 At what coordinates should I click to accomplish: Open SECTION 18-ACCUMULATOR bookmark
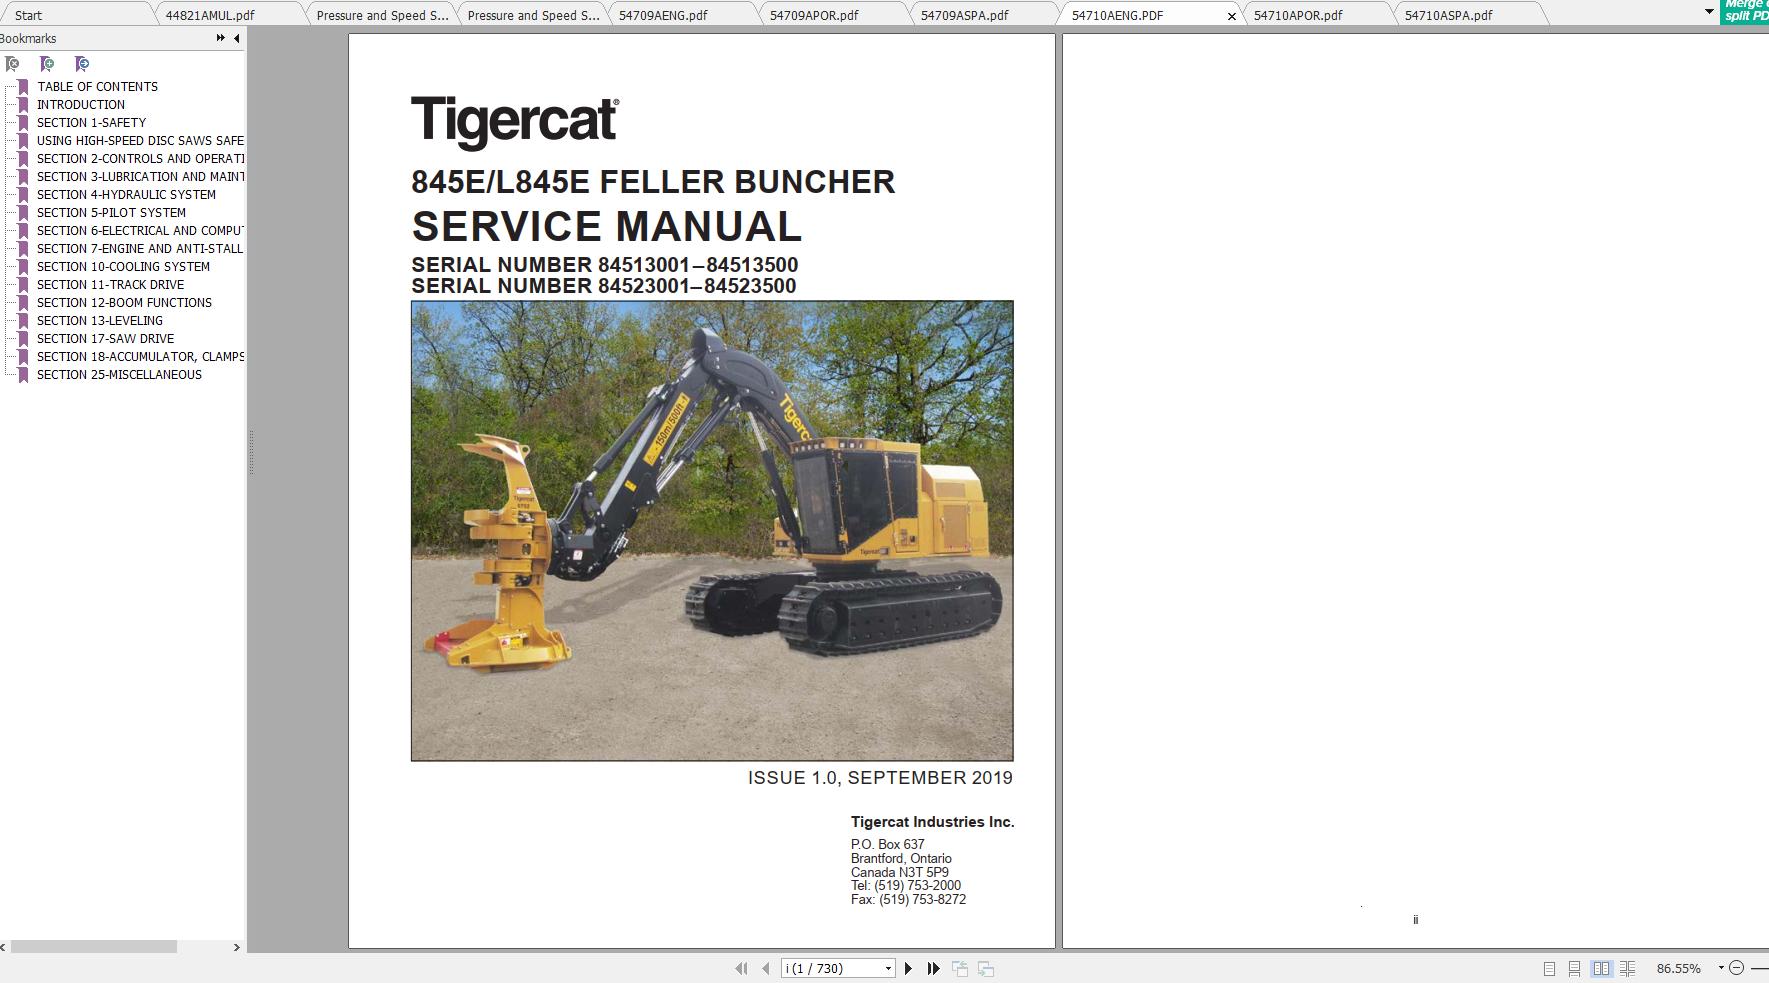[140, 357]
